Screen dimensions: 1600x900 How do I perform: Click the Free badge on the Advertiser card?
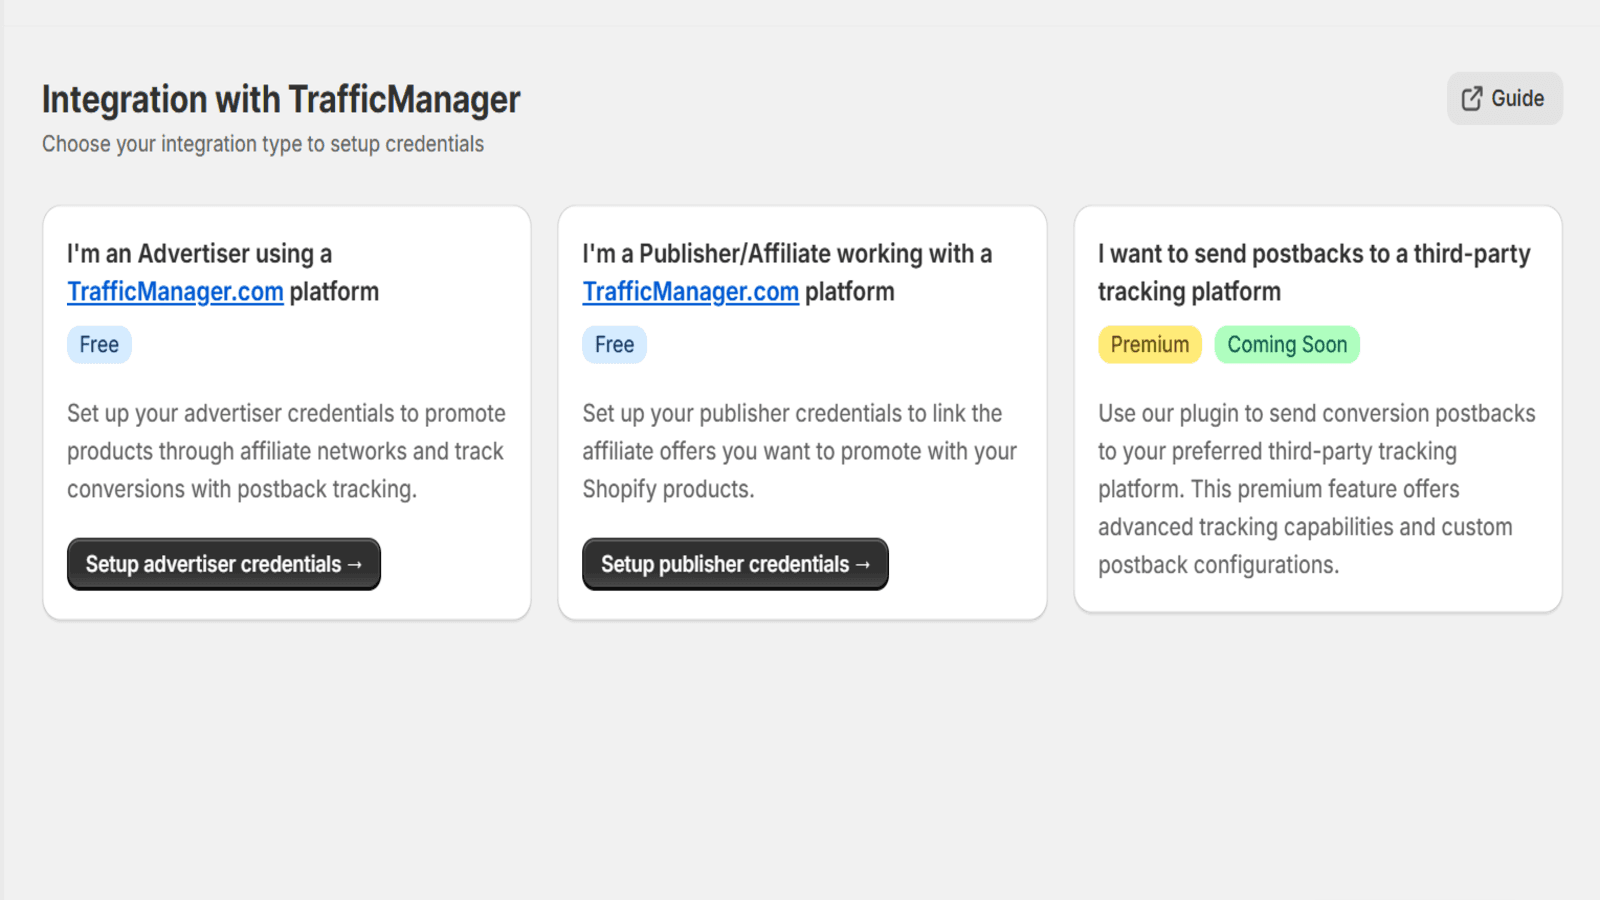coord(99,344)
